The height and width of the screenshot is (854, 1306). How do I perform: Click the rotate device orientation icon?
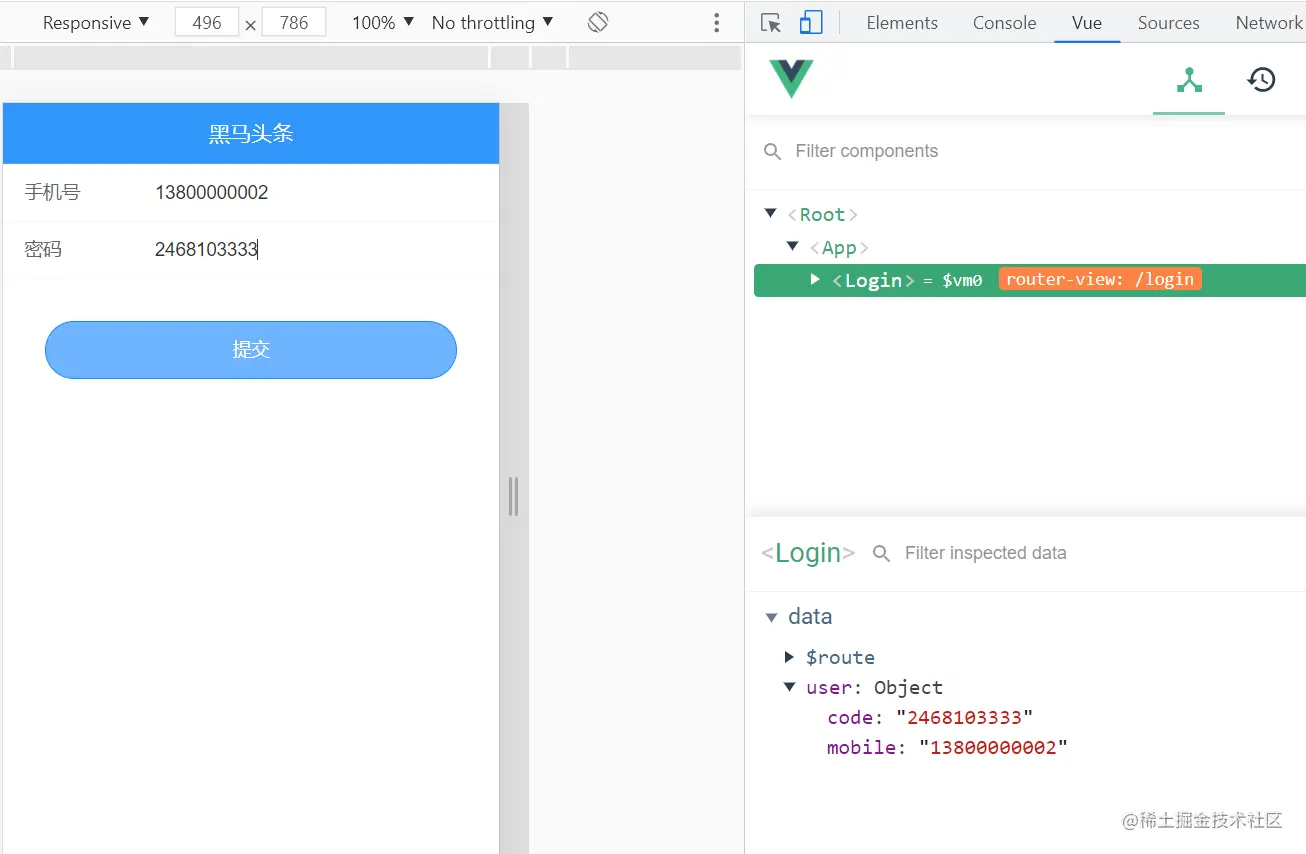point(598,22)
